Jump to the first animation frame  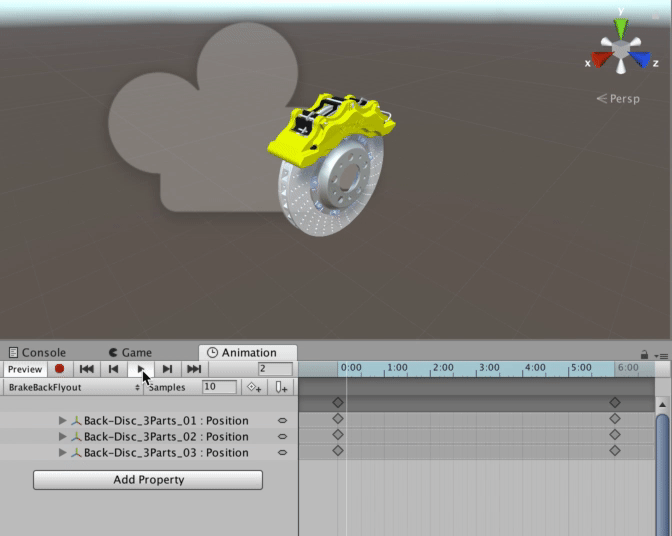point(87,369)
